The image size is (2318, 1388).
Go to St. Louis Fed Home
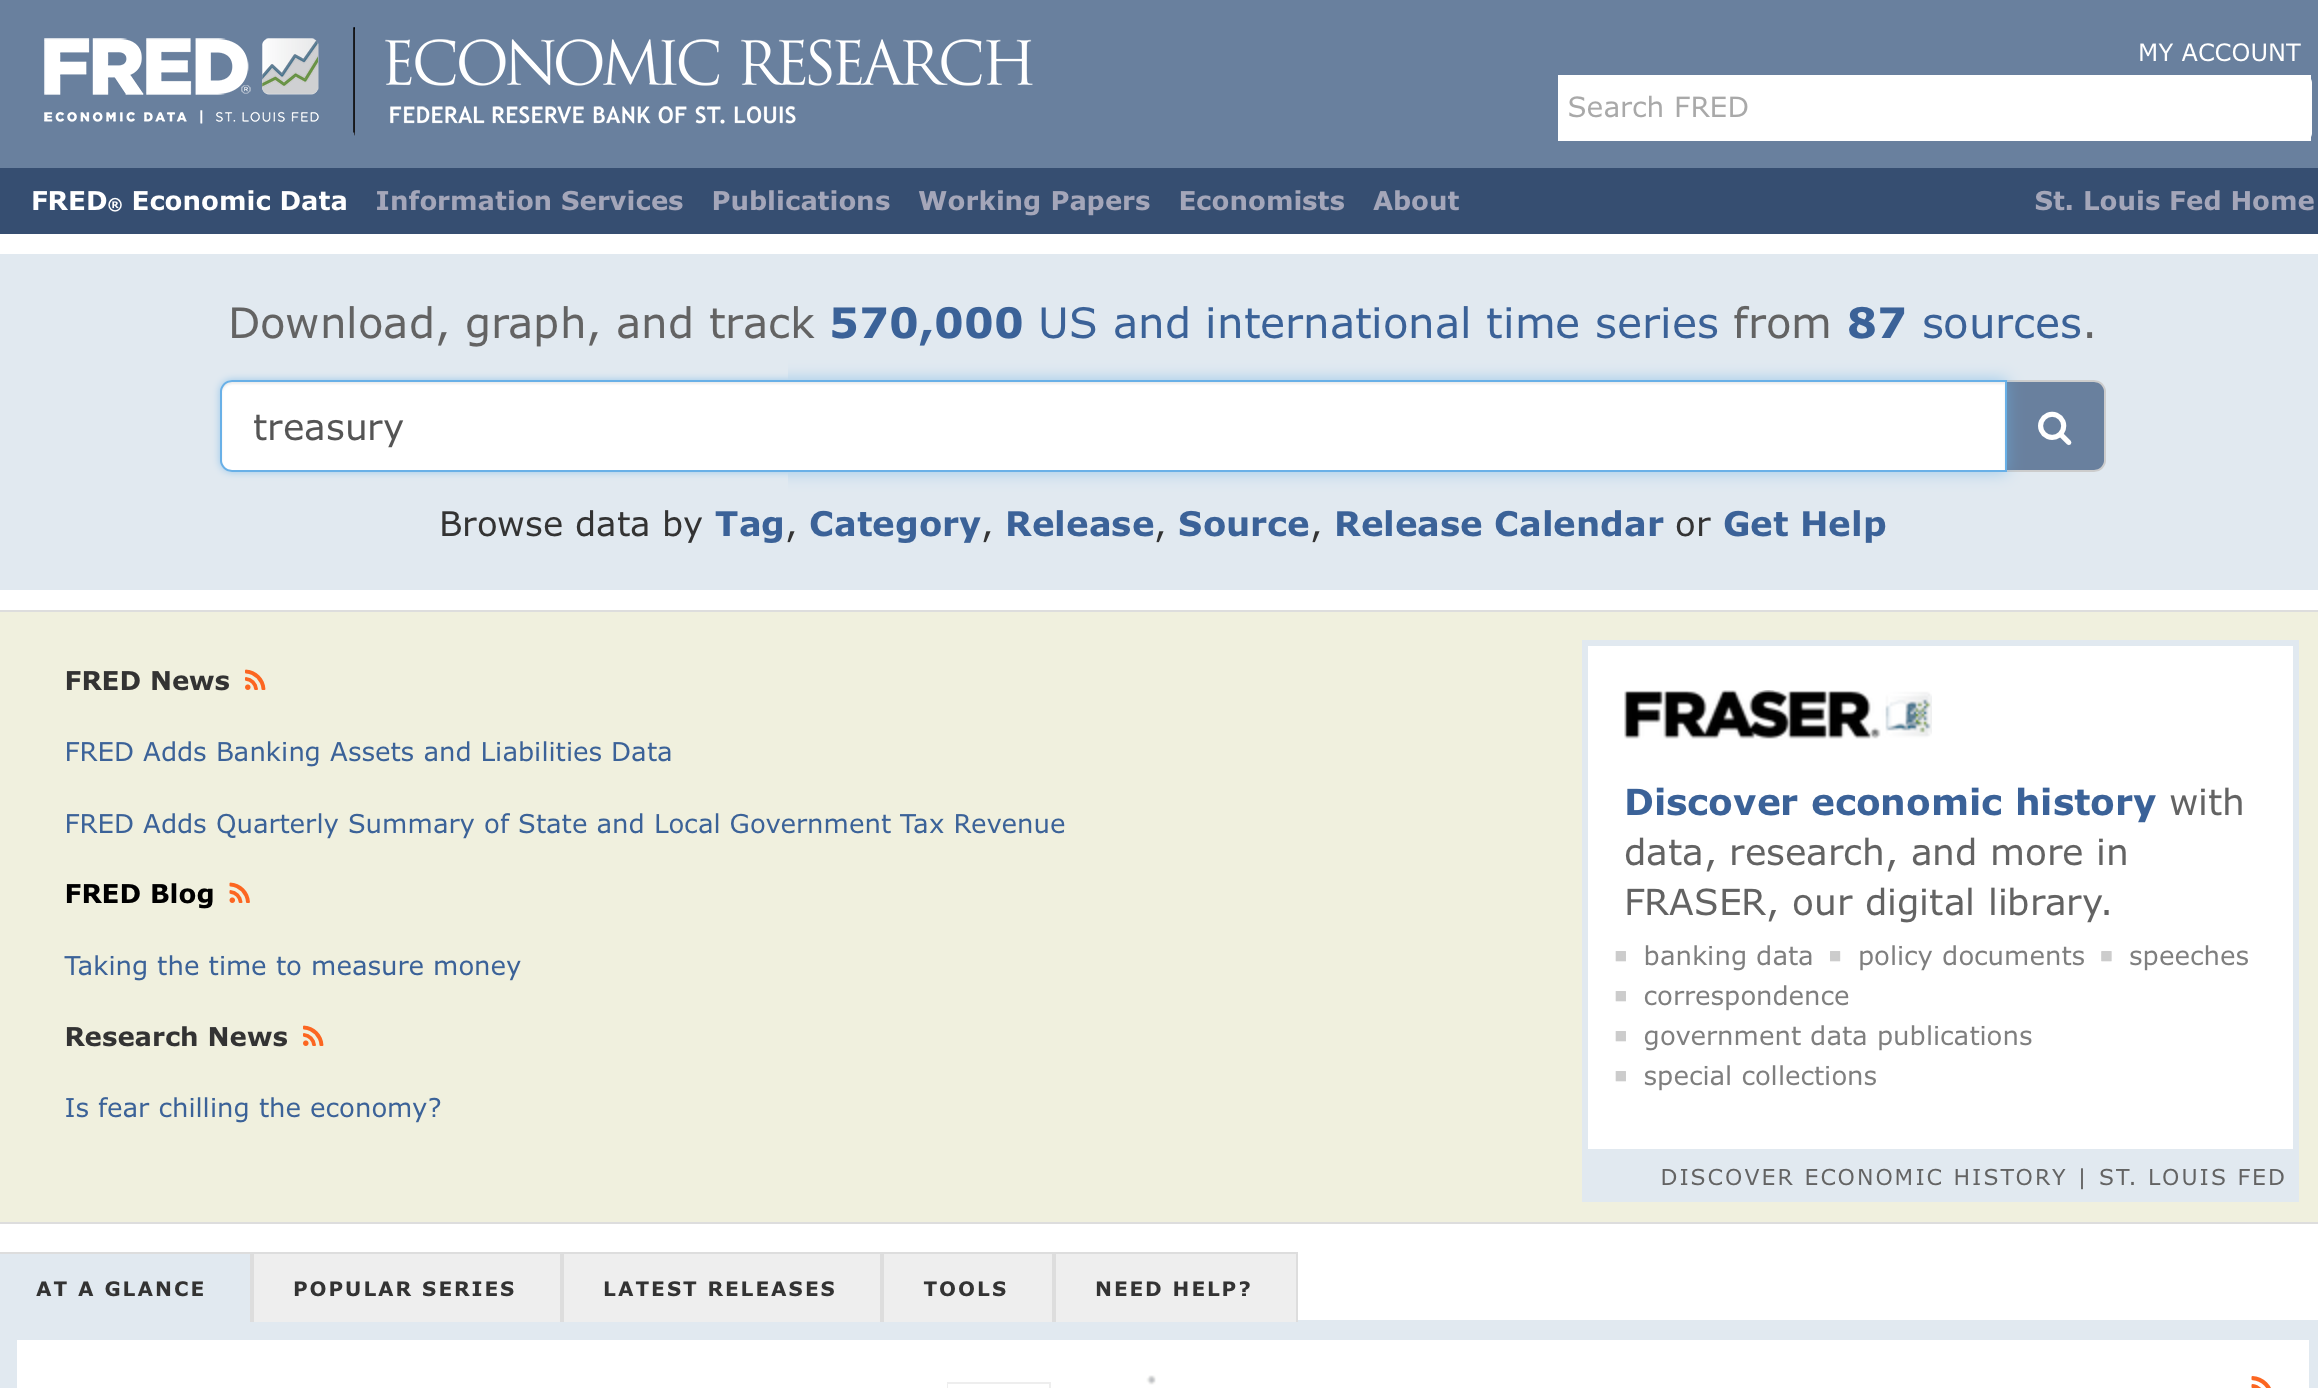pos(2174,201)
